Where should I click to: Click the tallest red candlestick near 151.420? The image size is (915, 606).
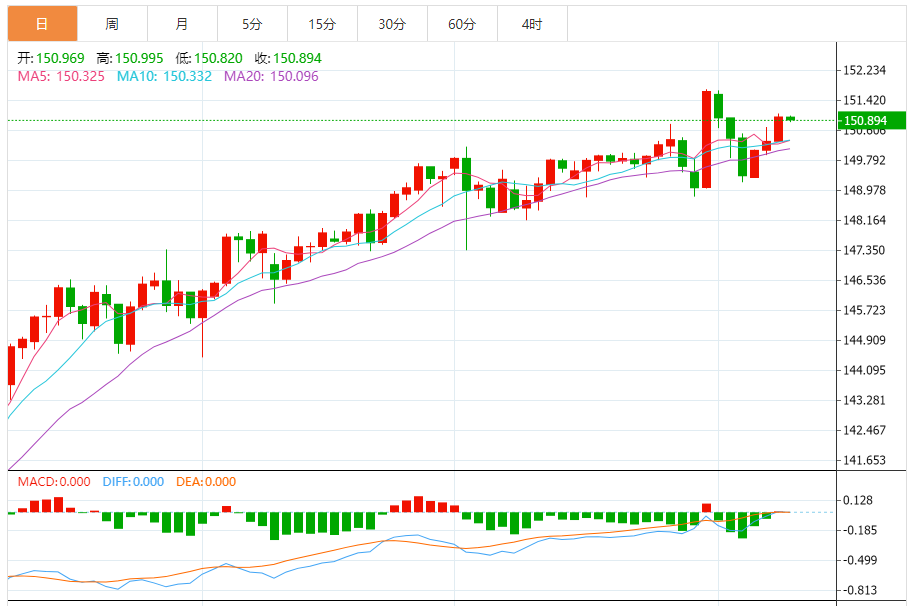pyautogui.click(x=706, y=139)
